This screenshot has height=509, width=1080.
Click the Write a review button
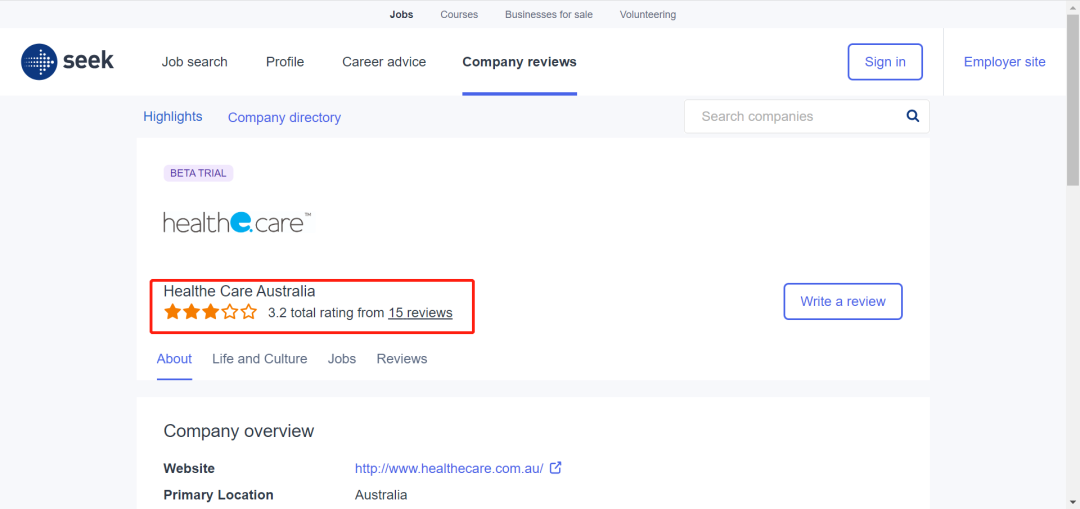coord(843,302)
